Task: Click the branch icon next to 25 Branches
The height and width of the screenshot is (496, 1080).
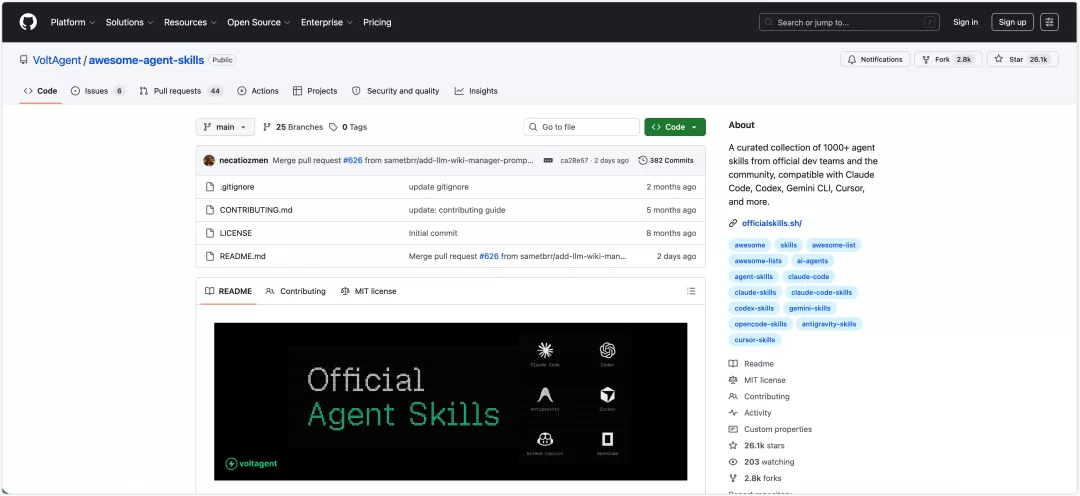Action: pos(267,127)
